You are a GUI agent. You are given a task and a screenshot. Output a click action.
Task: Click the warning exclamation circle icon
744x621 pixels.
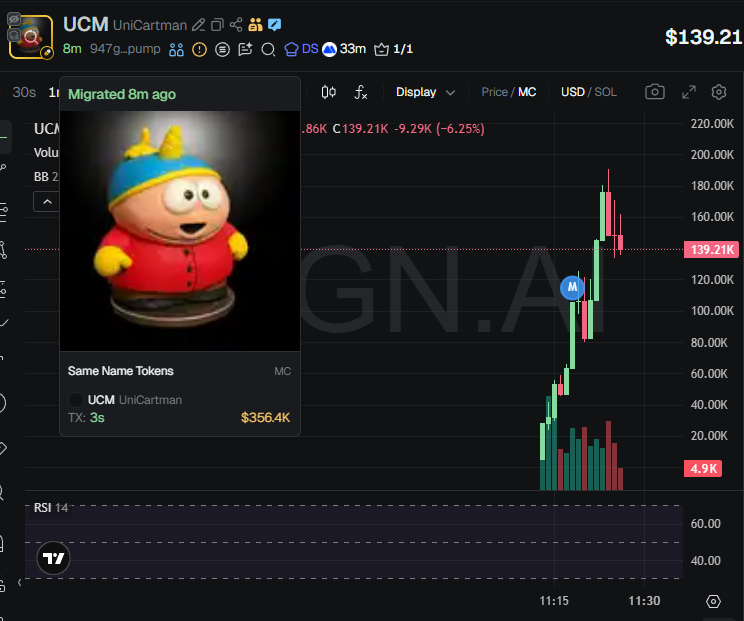coord(199,49)
